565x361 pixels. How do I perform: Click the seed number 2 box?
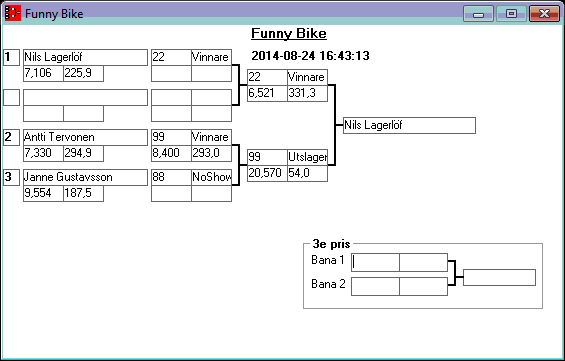tap(12, 138)
